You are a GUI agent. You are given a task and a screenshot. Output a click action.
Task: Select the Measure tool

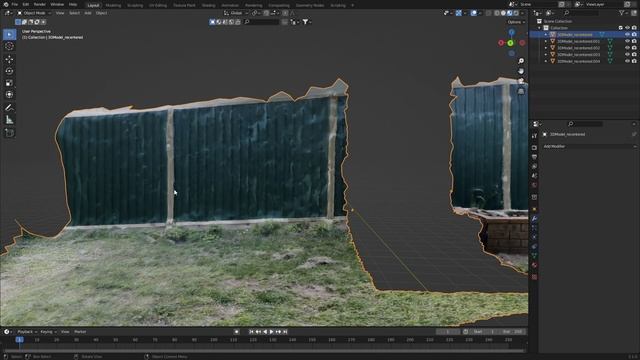(9, 120)
